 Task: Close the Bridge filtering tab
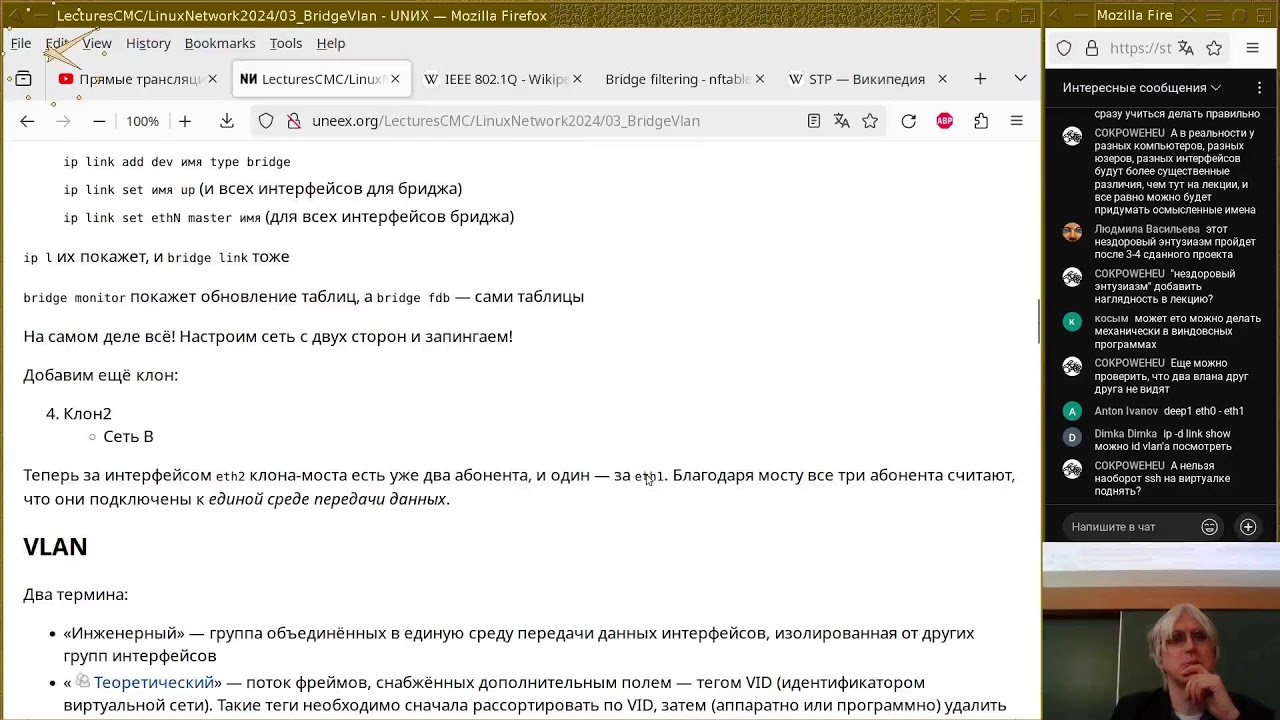coord(760,79)
